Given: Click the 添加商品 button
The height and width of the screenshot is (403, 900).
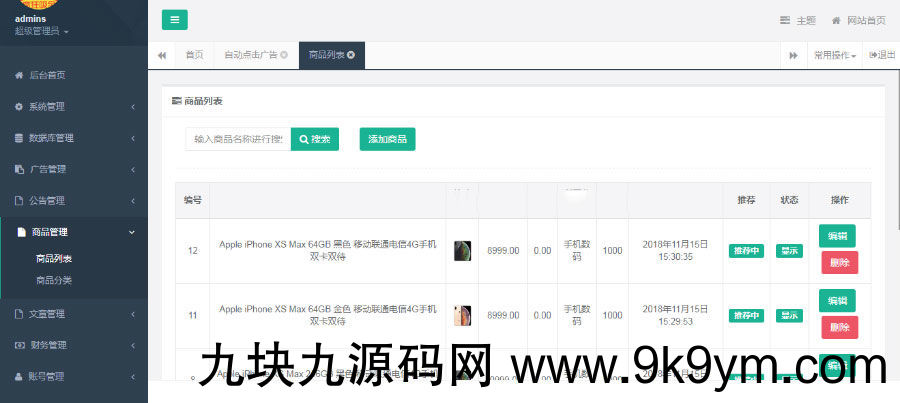Looking at the screenshot, I should click(x=387, y=139).
